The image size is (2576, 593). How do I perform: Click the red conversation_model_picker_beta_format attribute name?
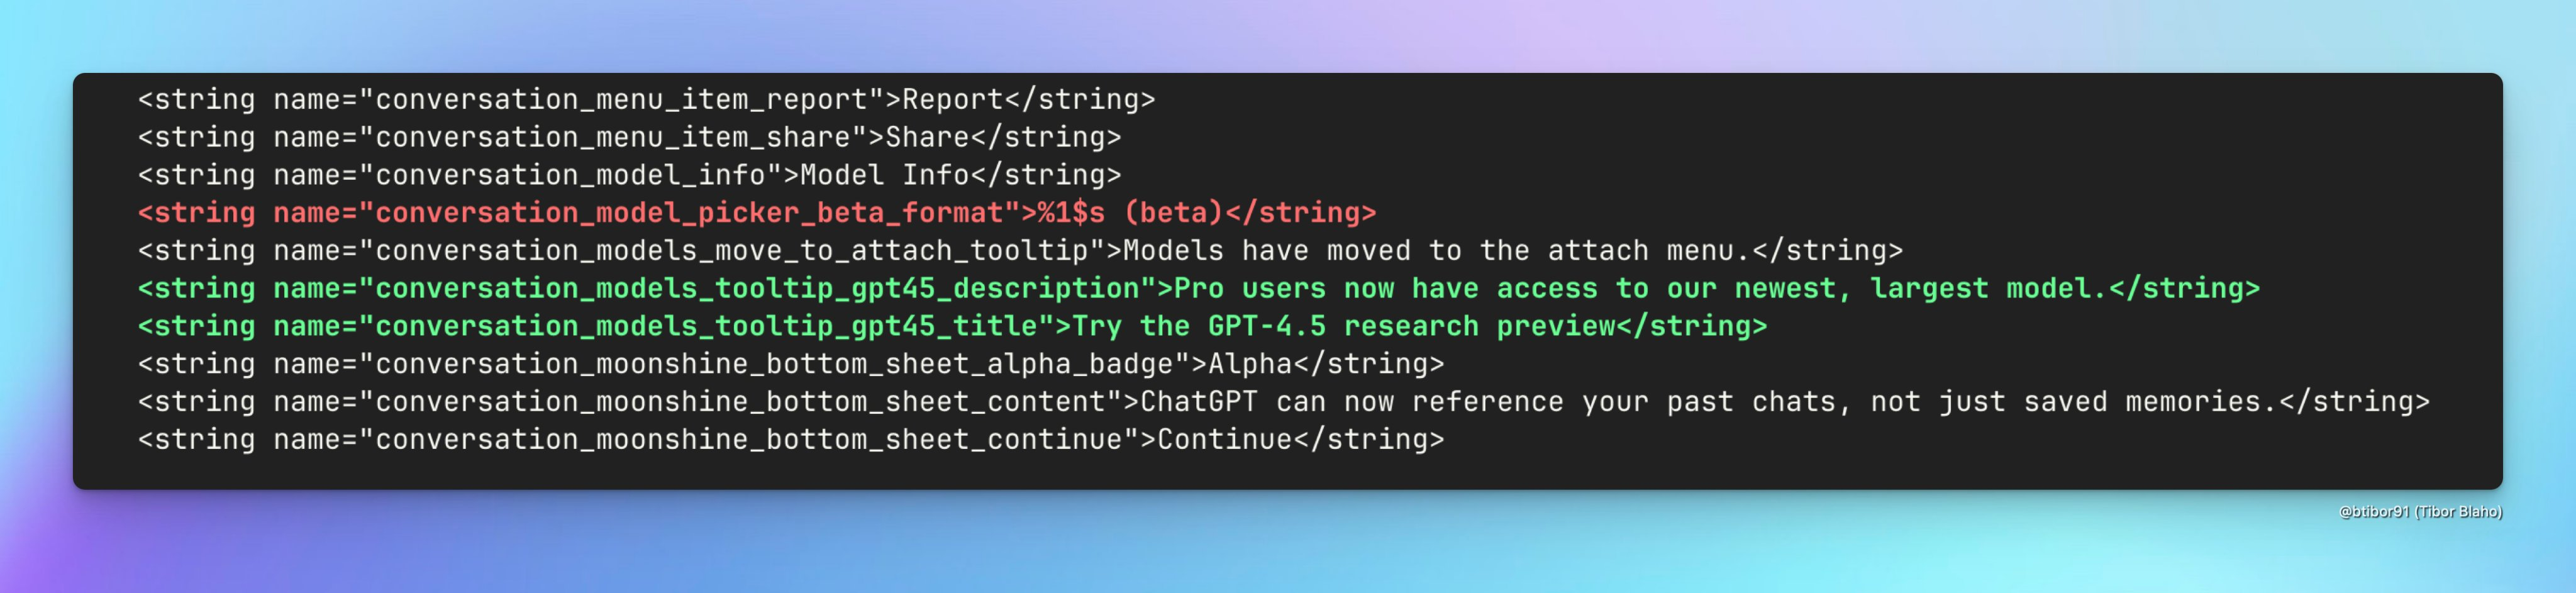pos(689,213)
